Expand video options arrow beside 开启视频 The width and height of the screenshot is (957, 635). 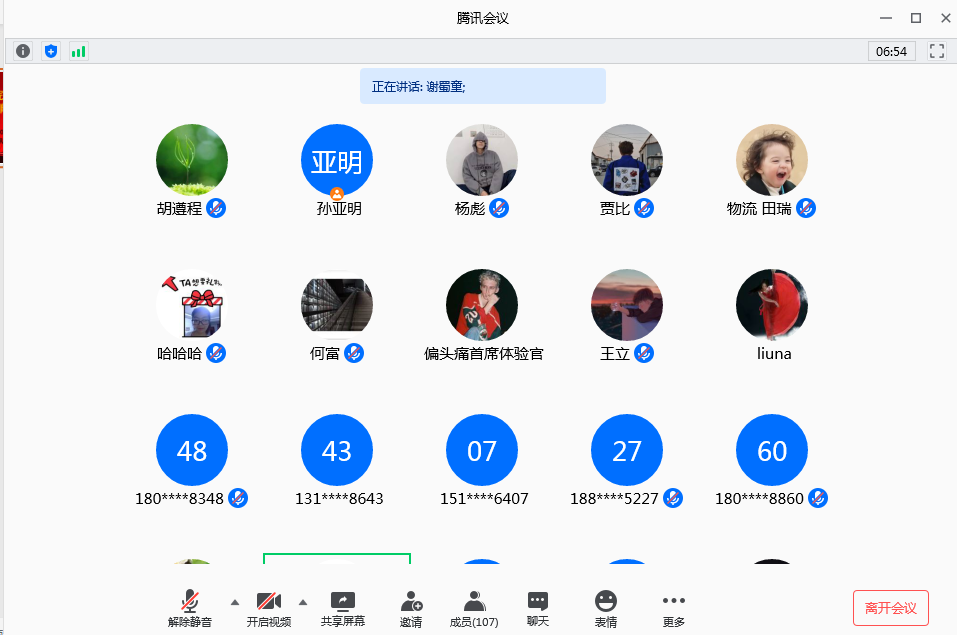303,602
